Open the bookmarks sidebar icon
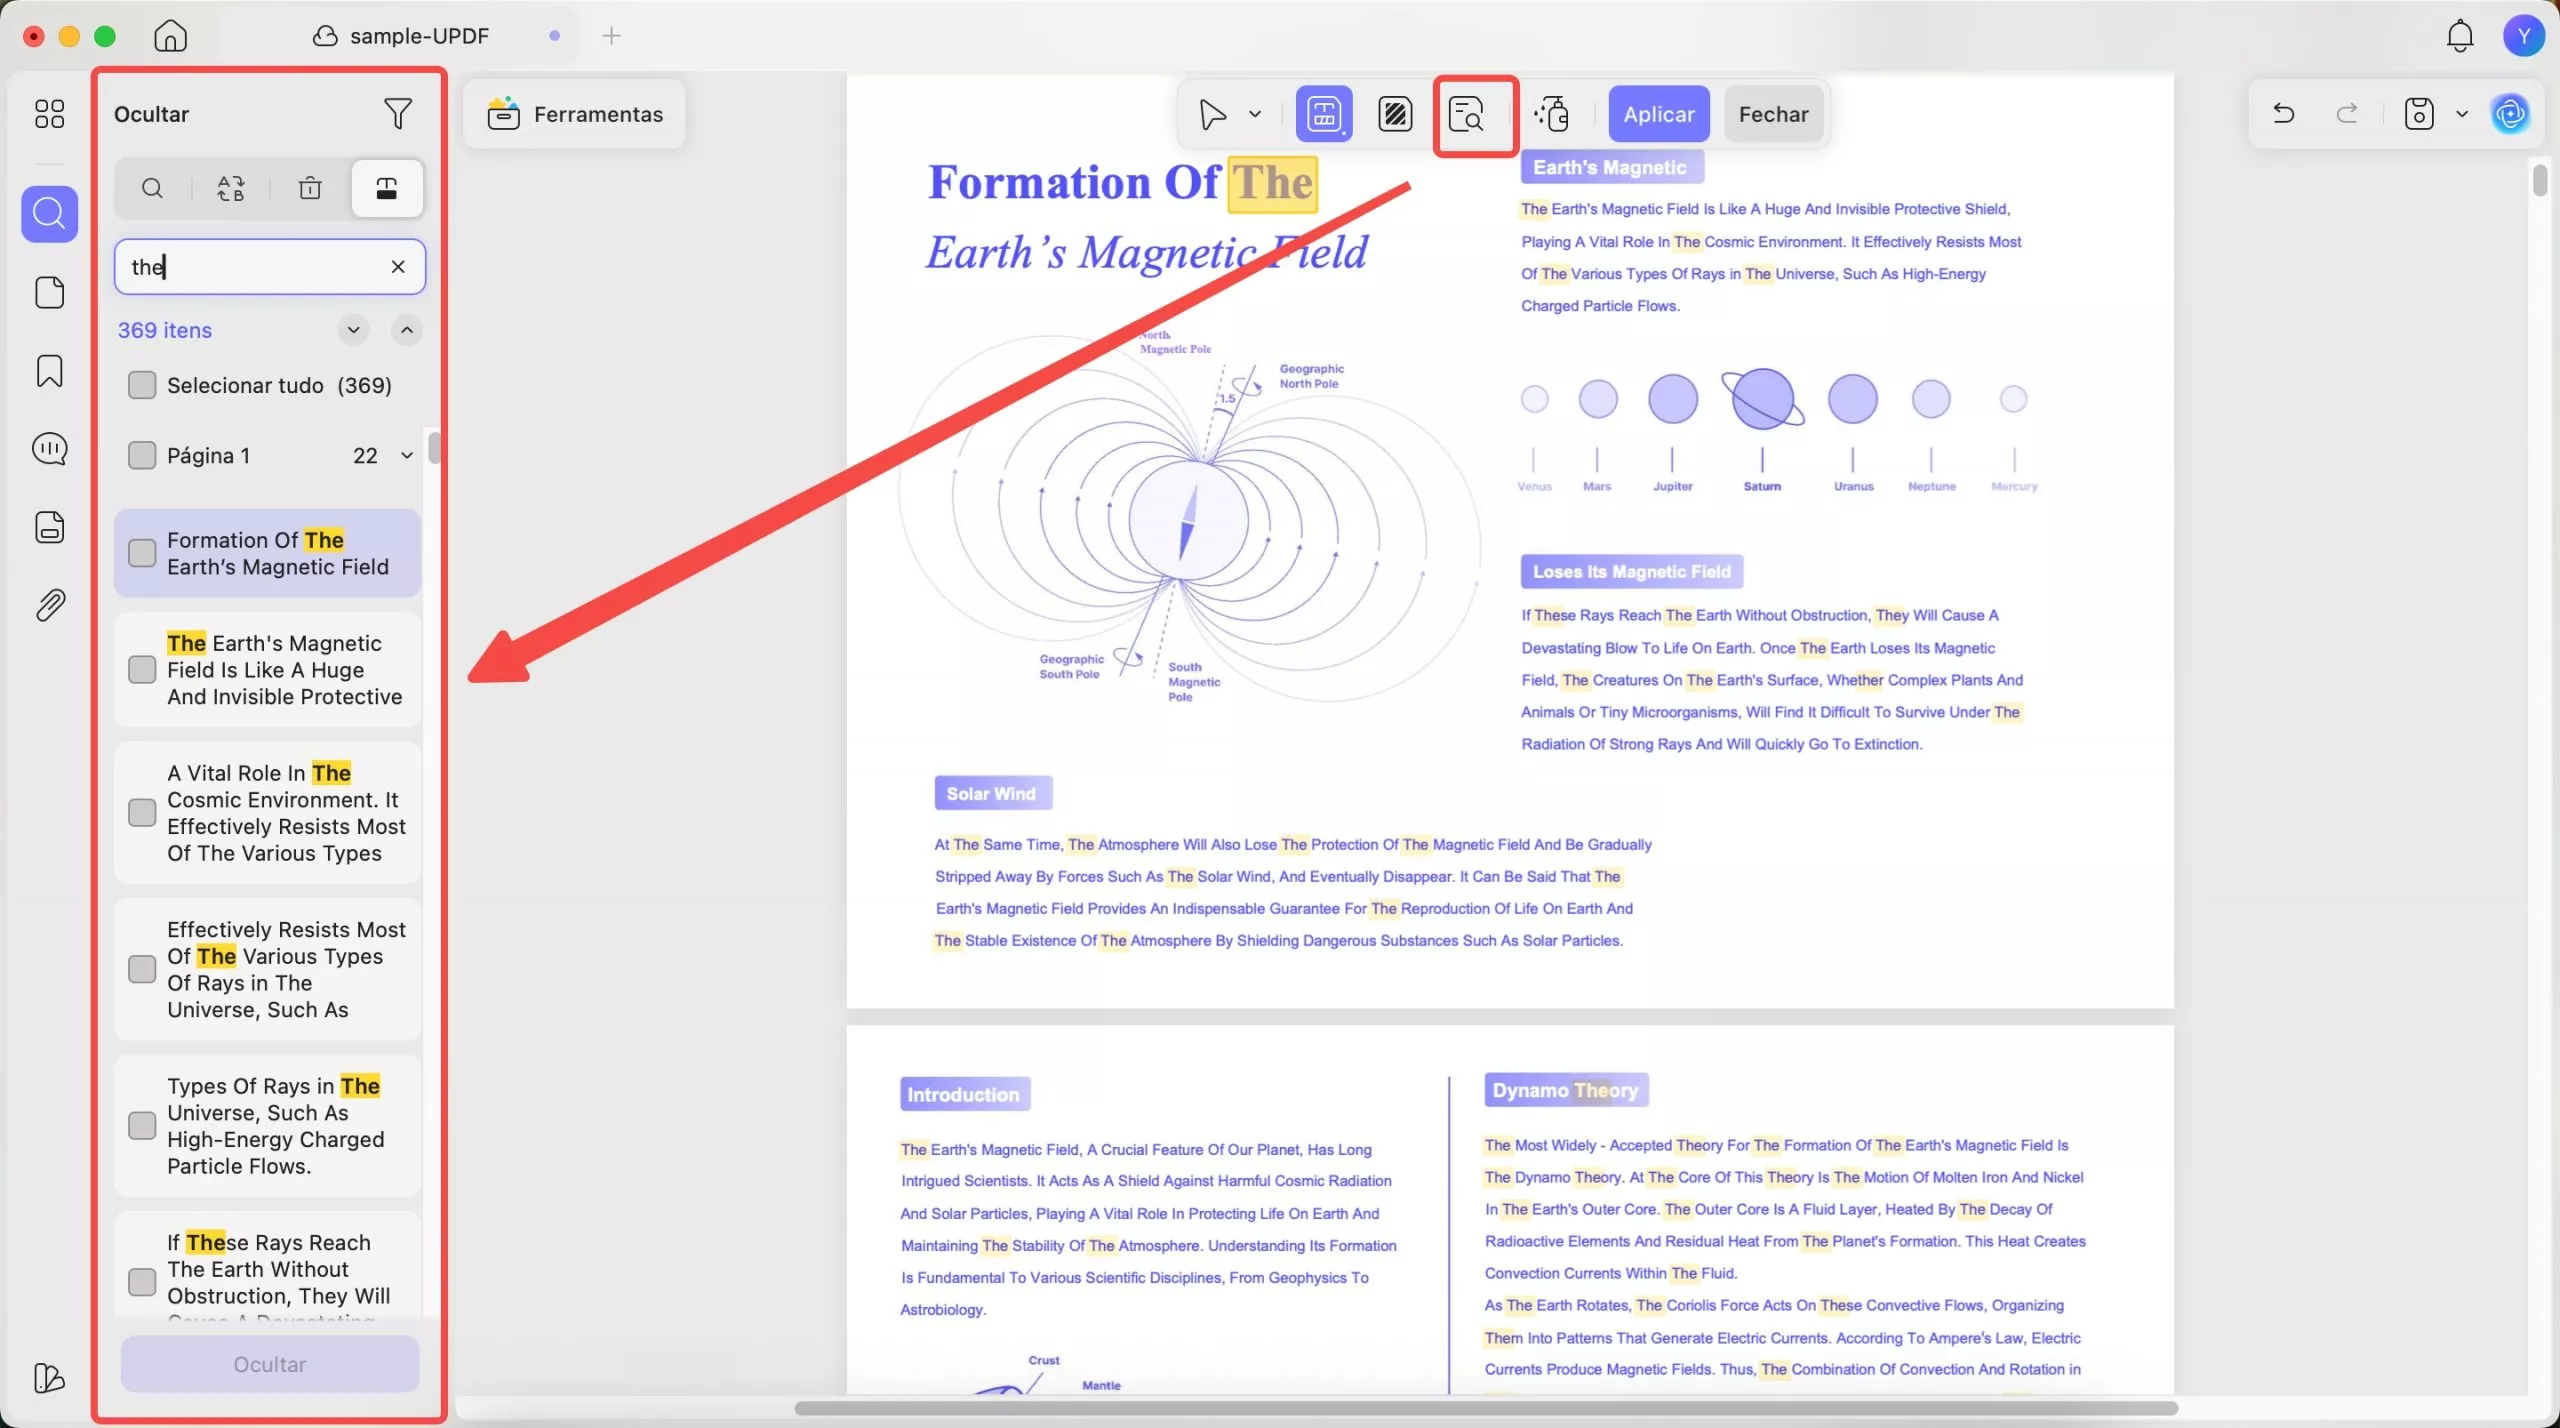This screenshot has width=2560, height=1428. point(49,371)
